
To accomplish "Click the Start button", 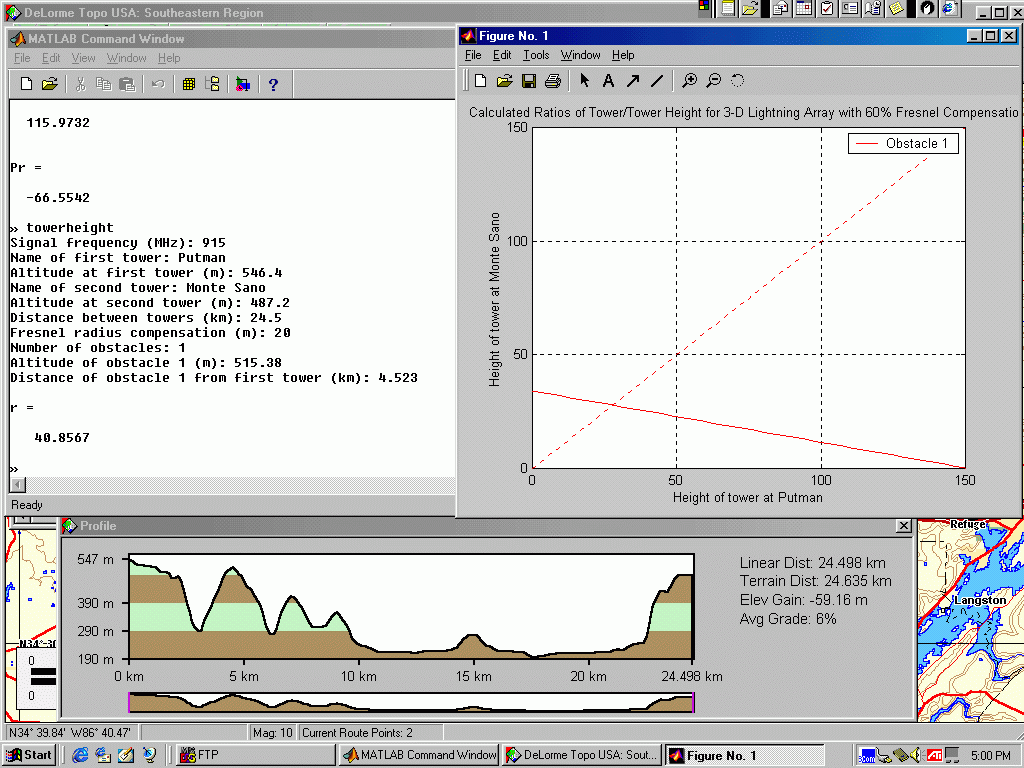I will click(29, 755).
